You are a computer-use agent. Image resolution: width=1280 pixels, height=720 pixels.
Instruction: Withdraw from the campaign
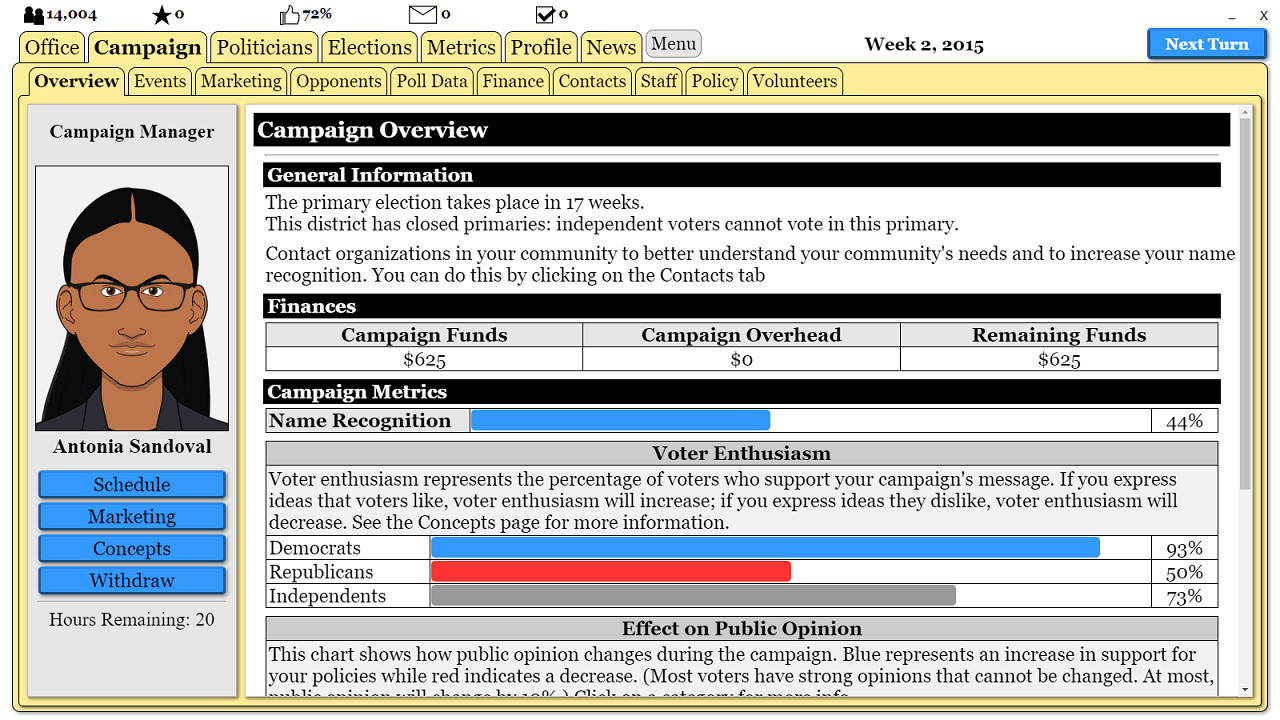(x=131, y=580)
